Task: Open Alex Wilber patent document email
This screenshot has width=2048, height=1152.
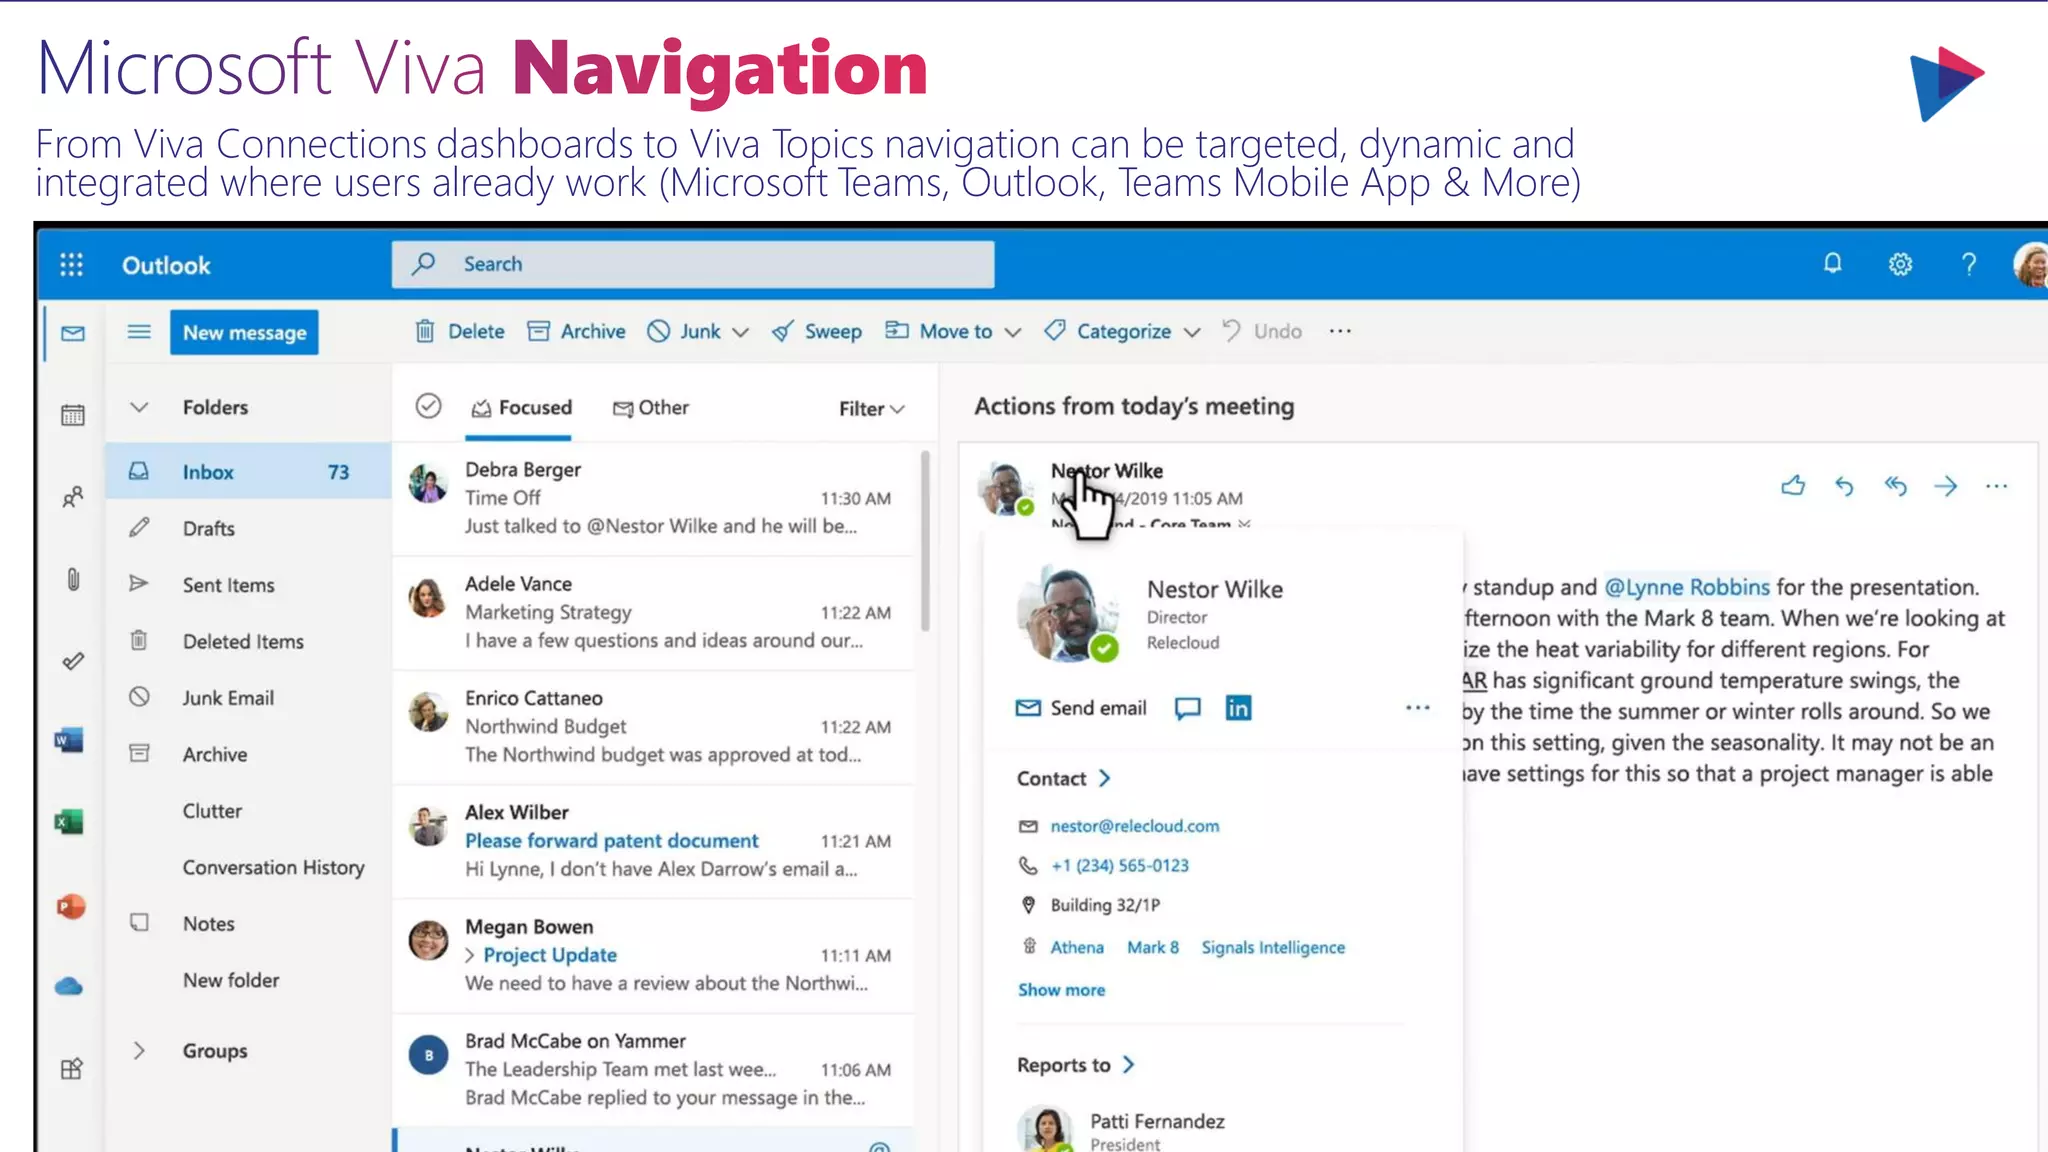Action: (654, 841)
